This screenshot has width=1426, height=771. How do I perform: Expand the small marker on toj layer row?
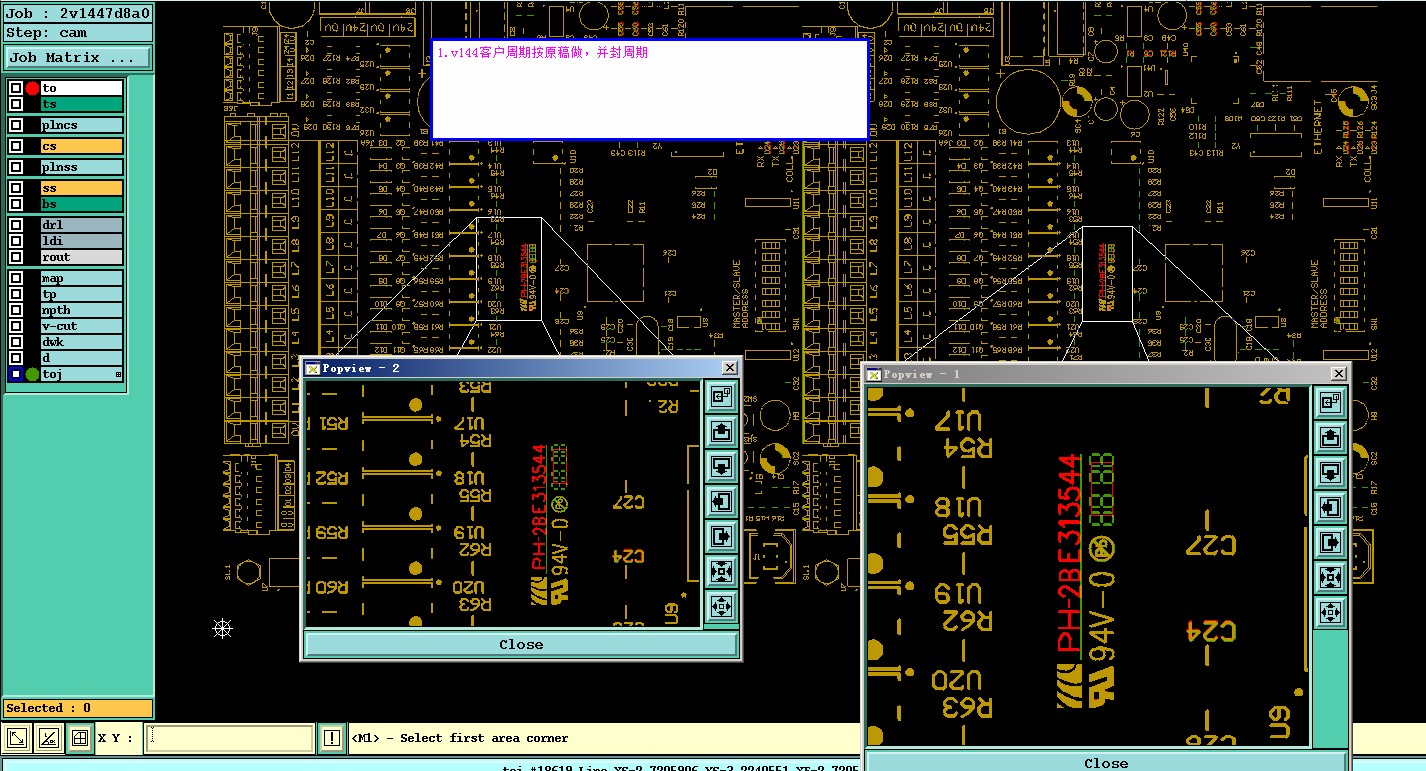[119, 375]
